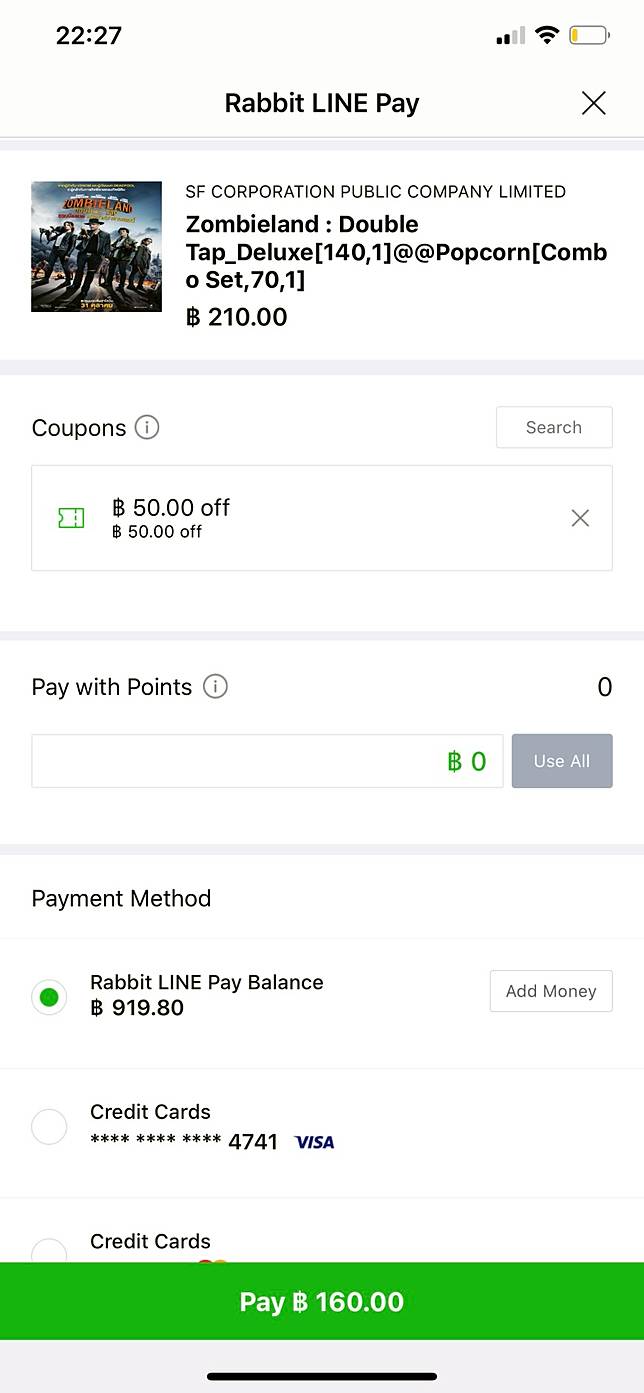The width and height of the screenshot is (644, 1393).
Task: Tap the green coupon ticket icon
Action: (71, 518)
